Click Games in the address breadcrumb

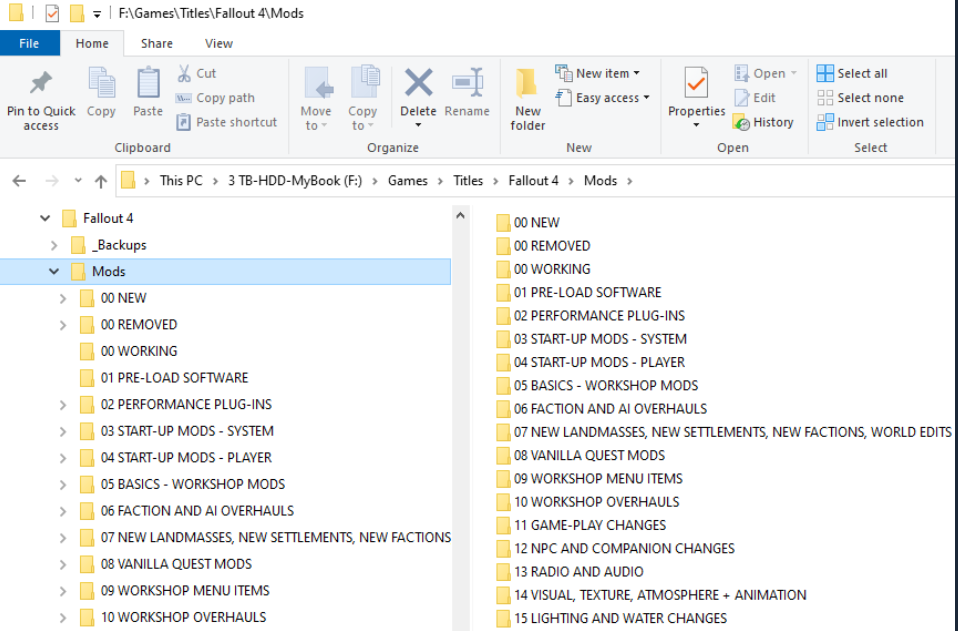[x=407, y=181]
